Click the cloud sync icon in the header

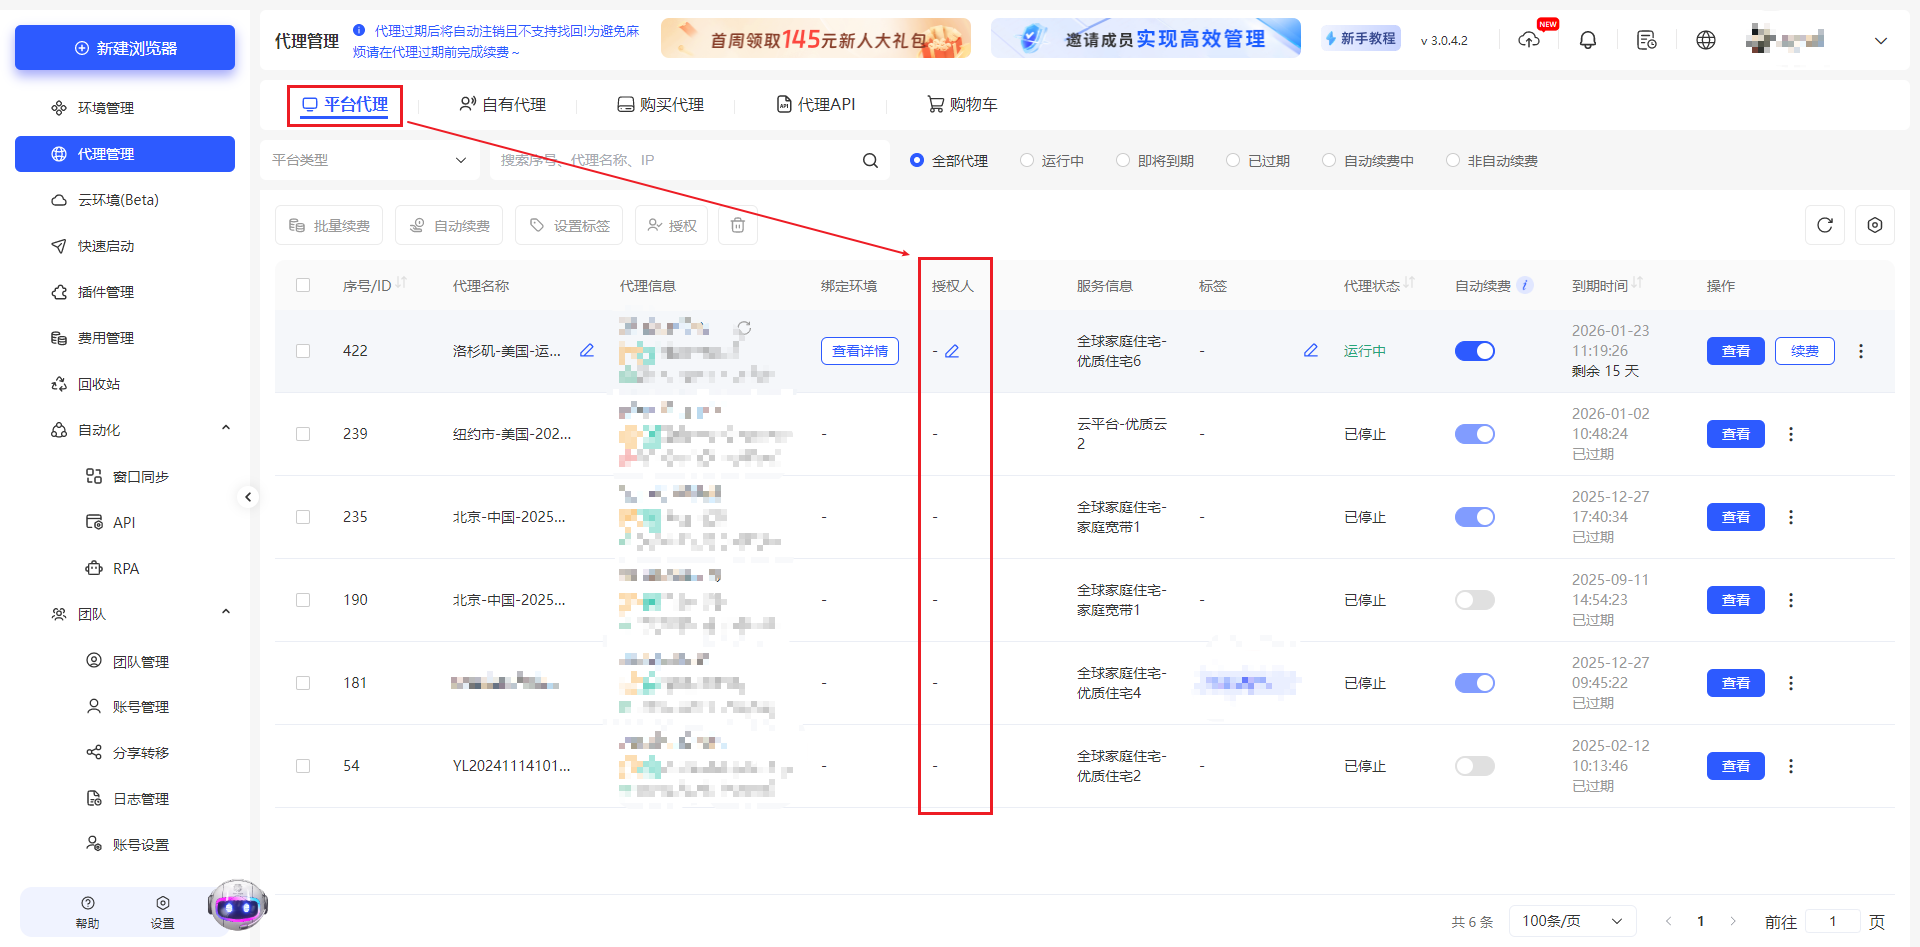pos(1529,40)
